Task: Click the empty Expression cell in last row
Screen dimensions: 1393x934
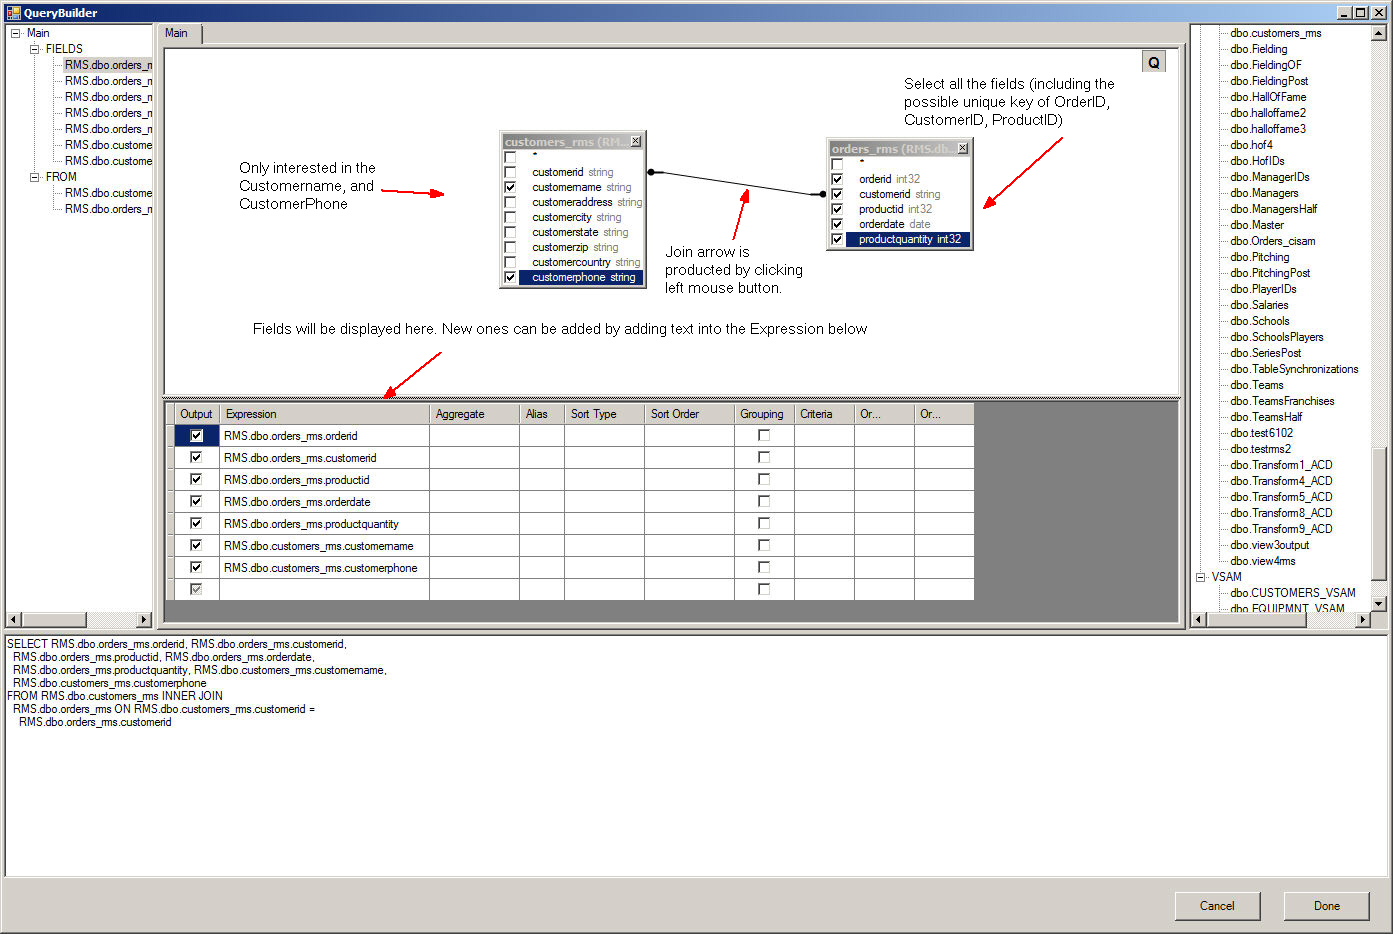Action: 324,590
